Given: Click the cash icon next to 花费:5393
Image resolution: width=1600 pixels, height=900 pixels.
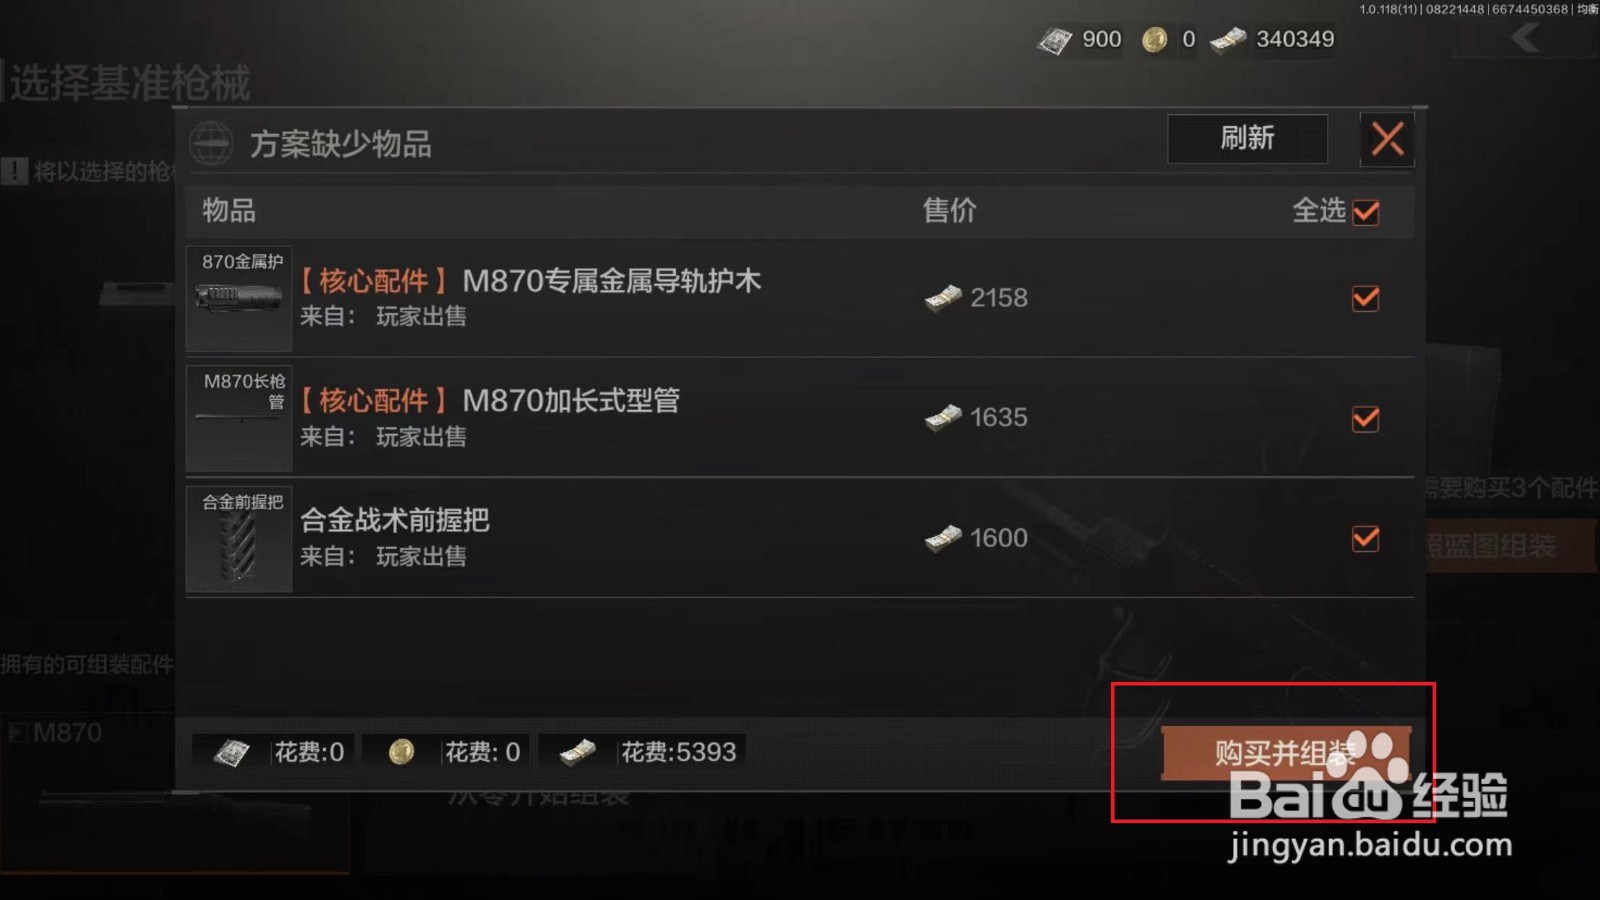Looking at the screenshot, I should tap(577, 752).
